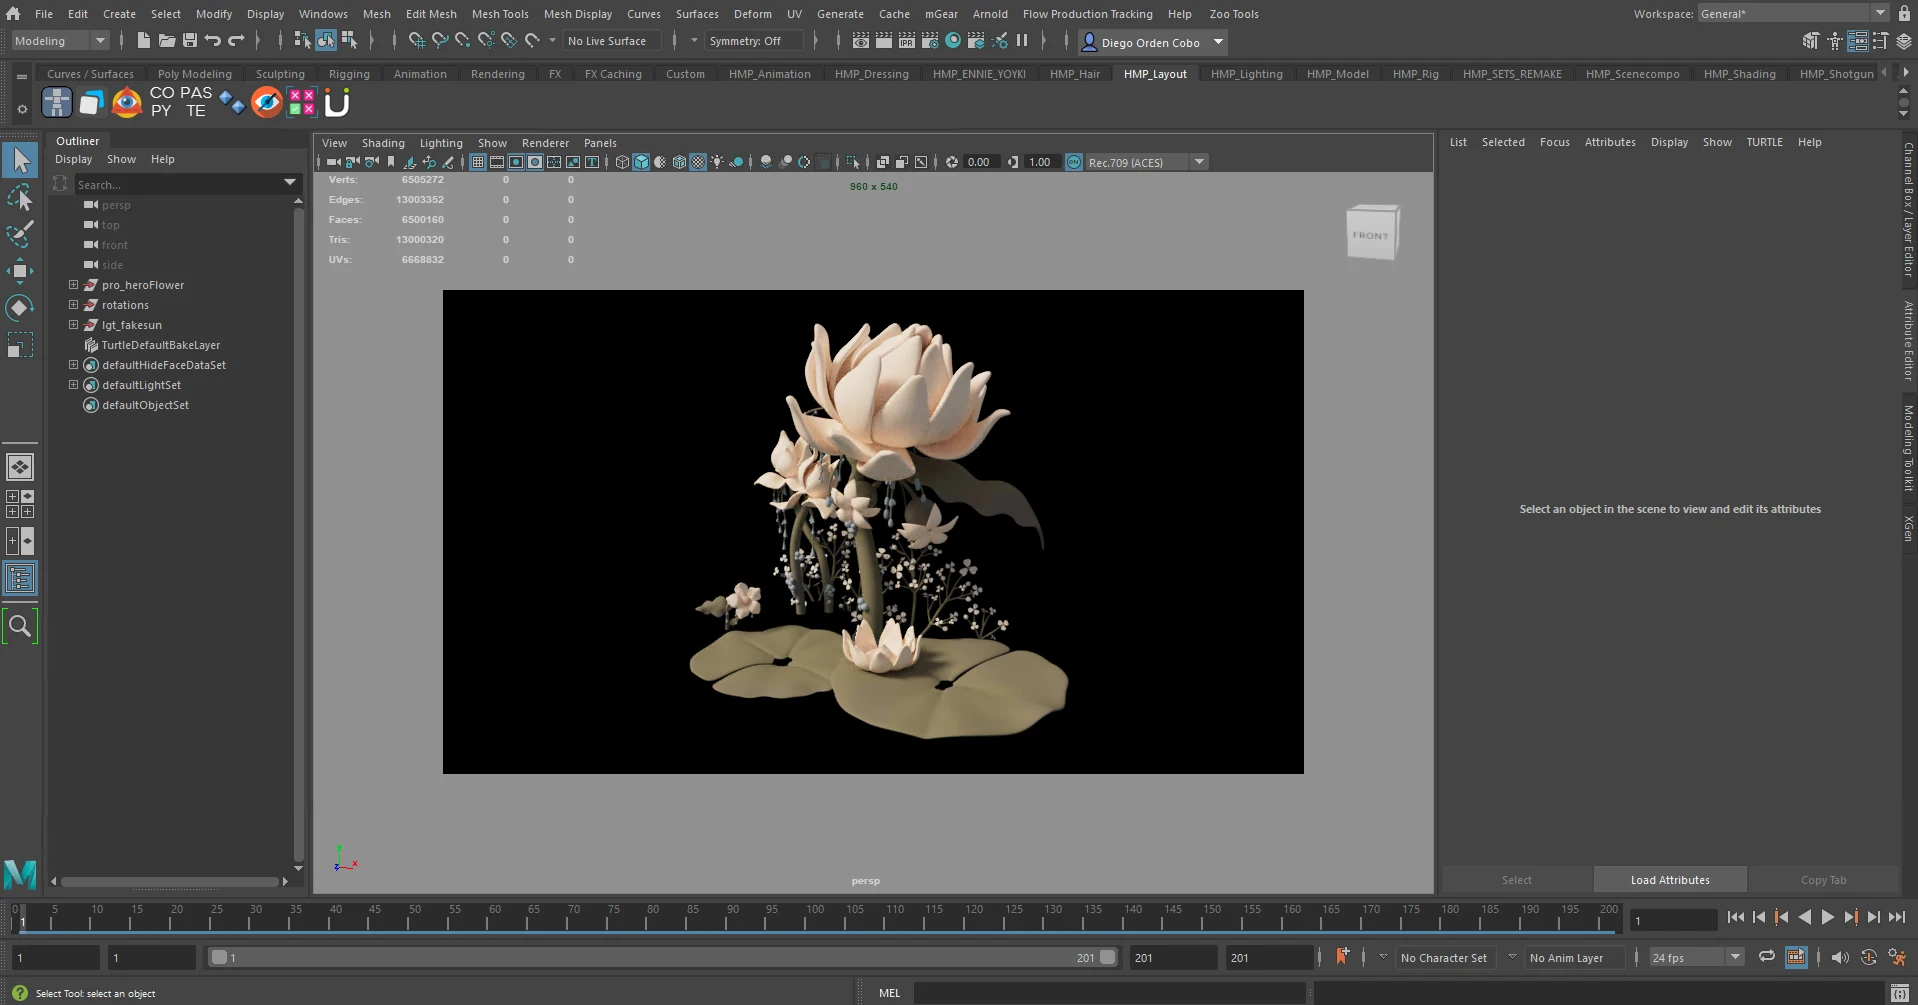Click the Save scene icon
Viewport: 1918px width, 1005px height.
190,41
